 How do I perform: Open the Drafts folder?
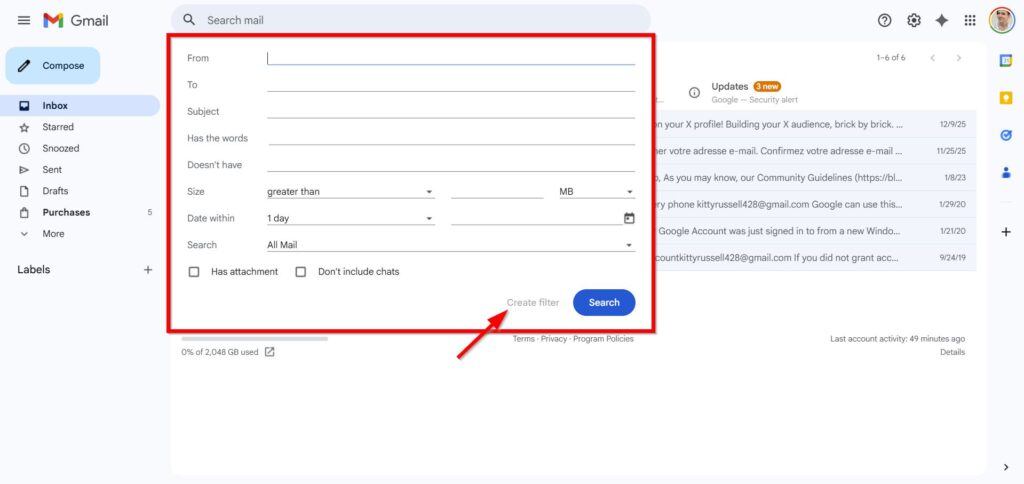80,191
